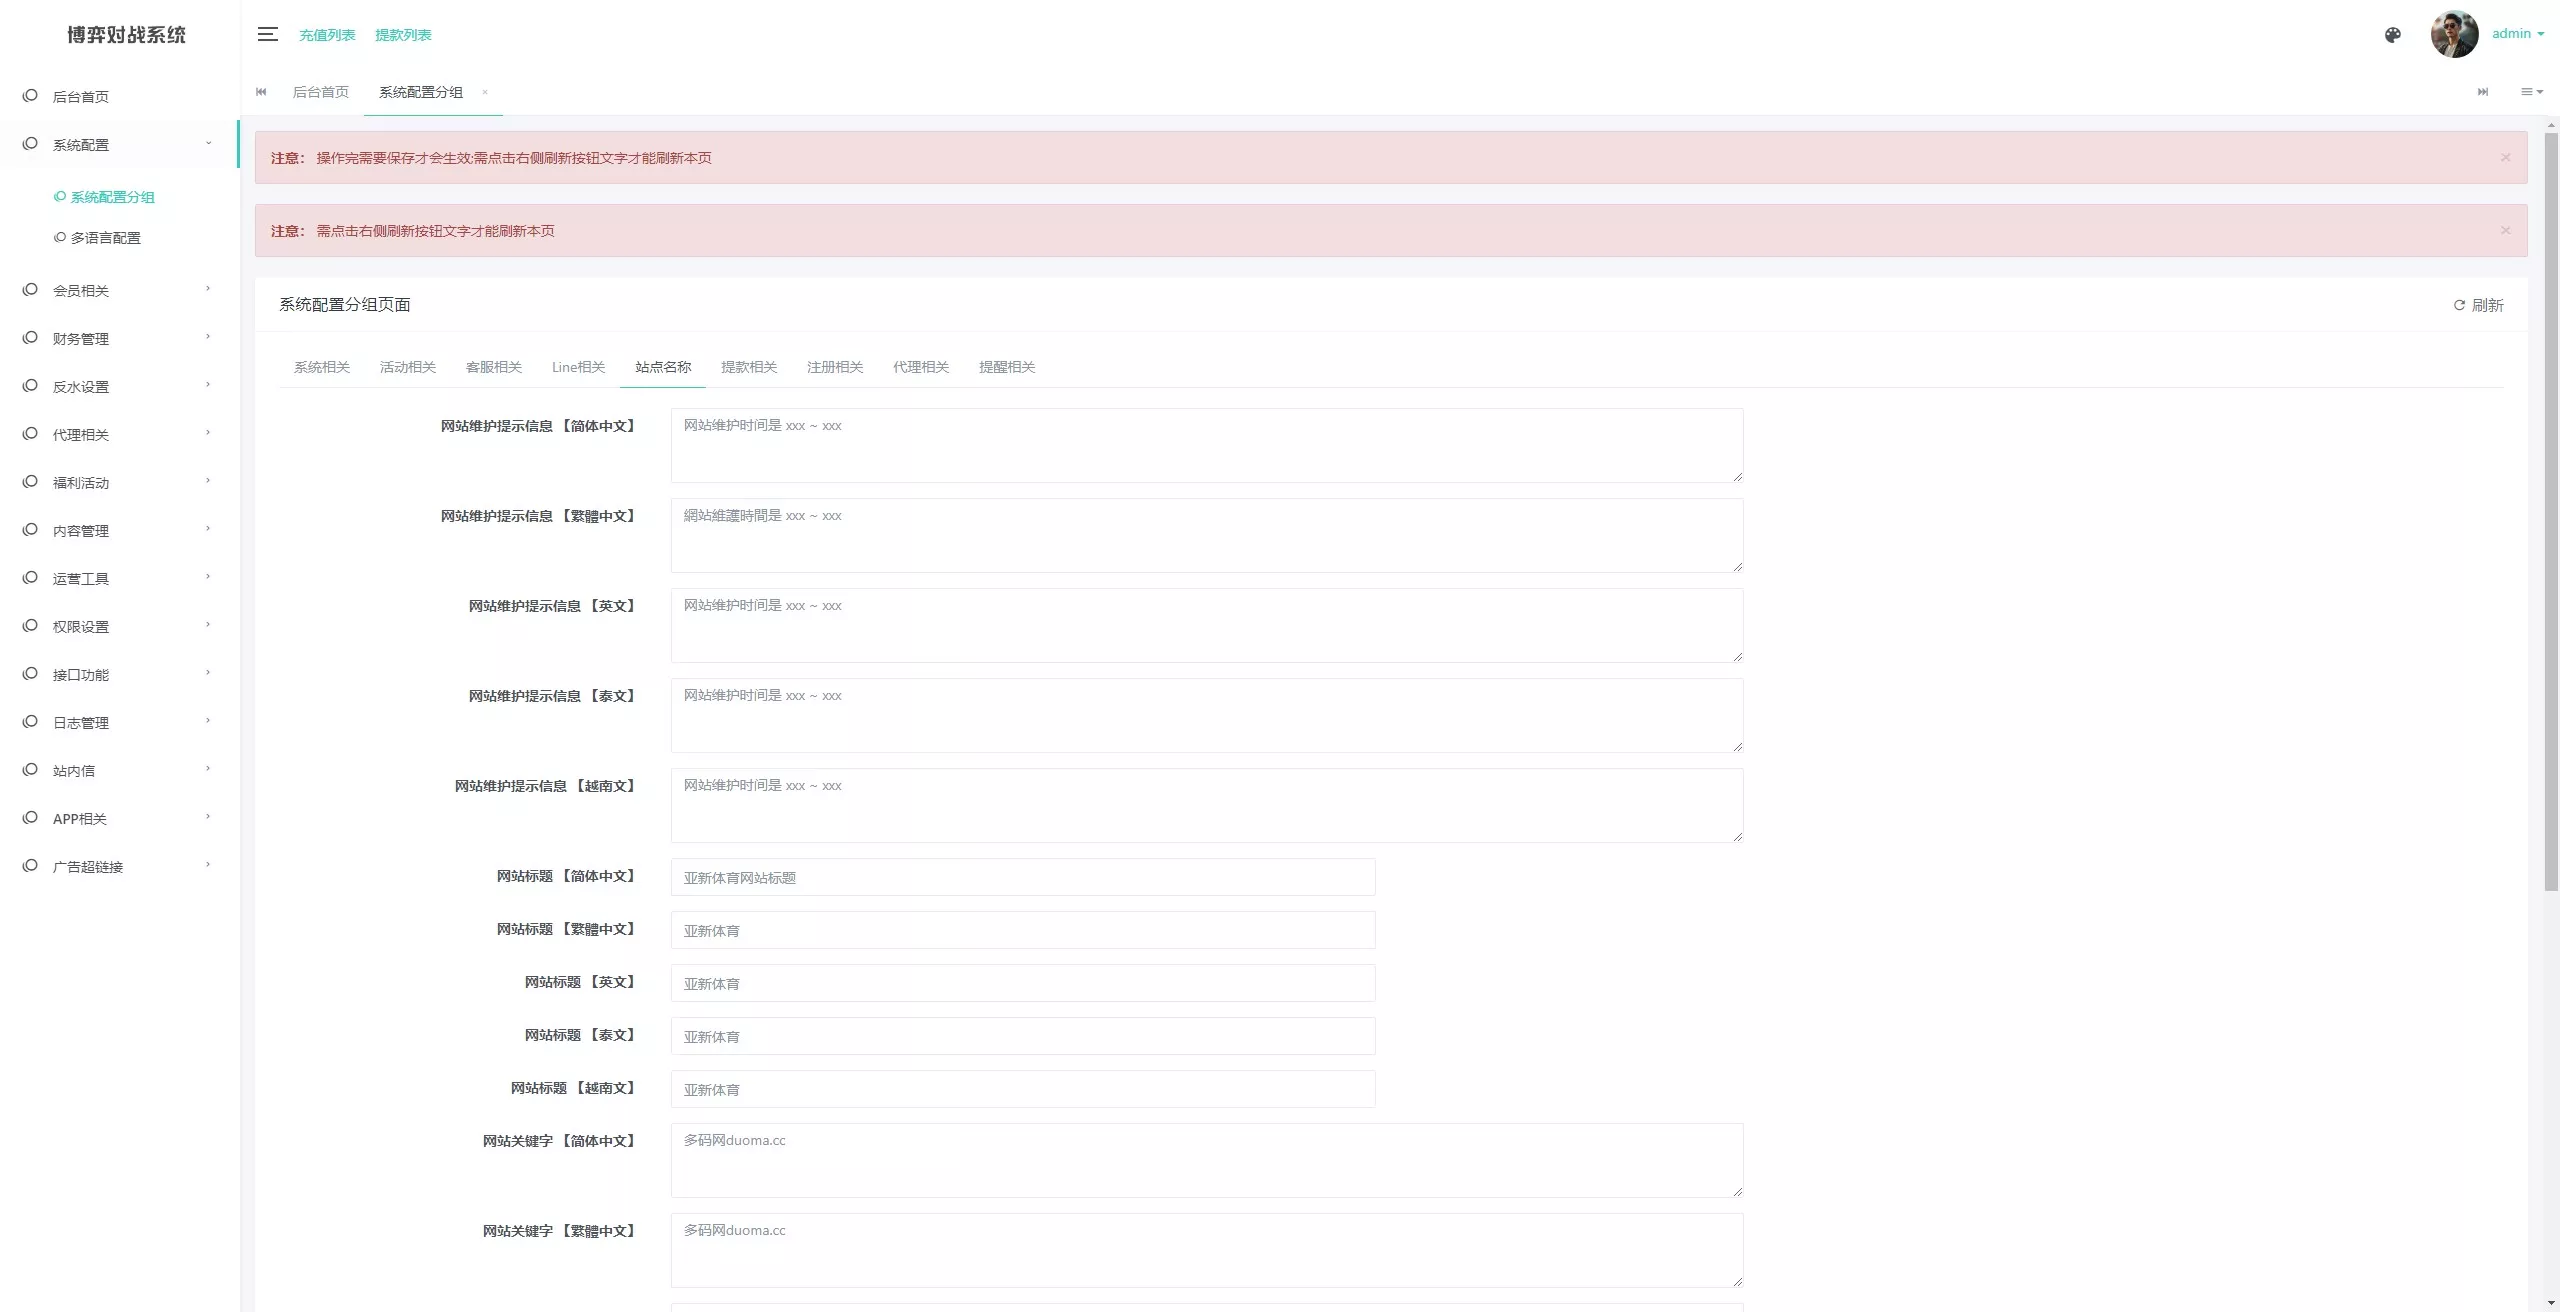Select 多语言配置 in the sidebar

(x=105, y=238)
